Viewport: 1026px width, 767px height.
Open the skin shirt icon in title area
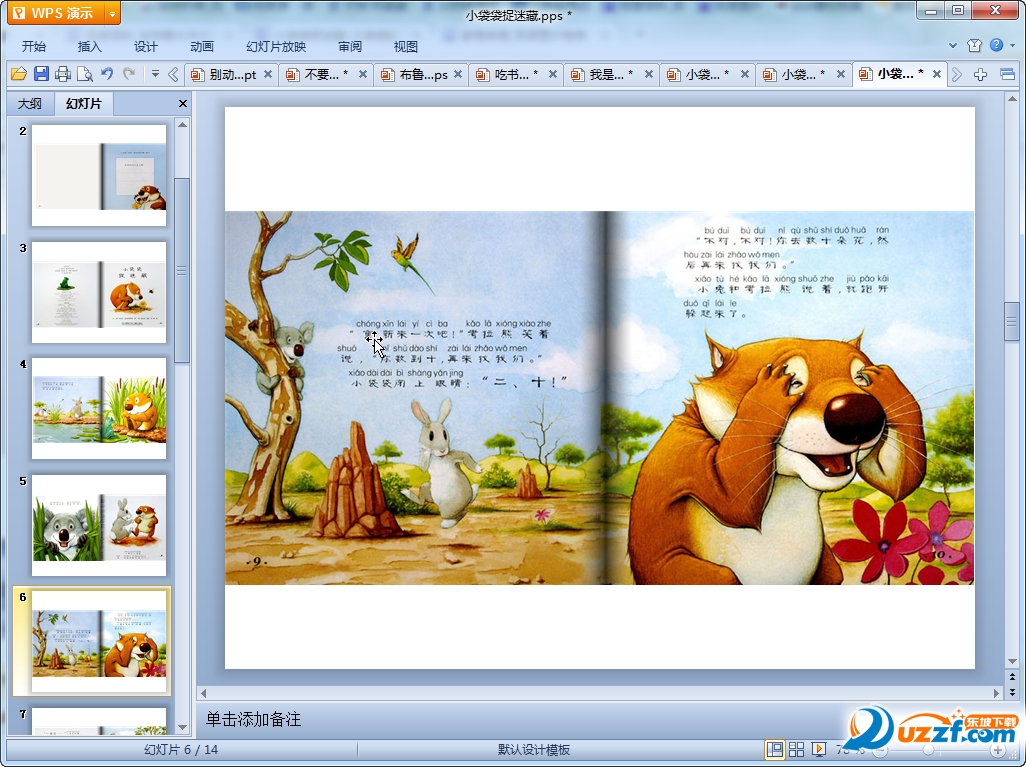click(974, 45)
